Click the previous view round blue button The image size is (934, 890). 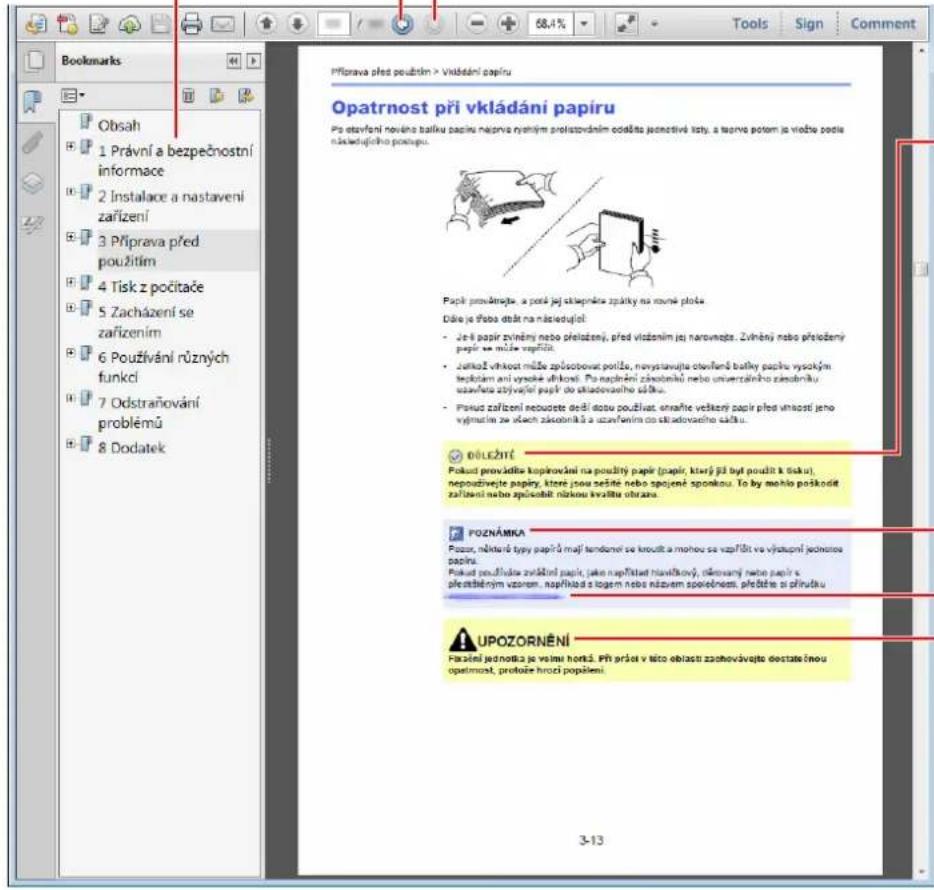[x=403, y=24]
